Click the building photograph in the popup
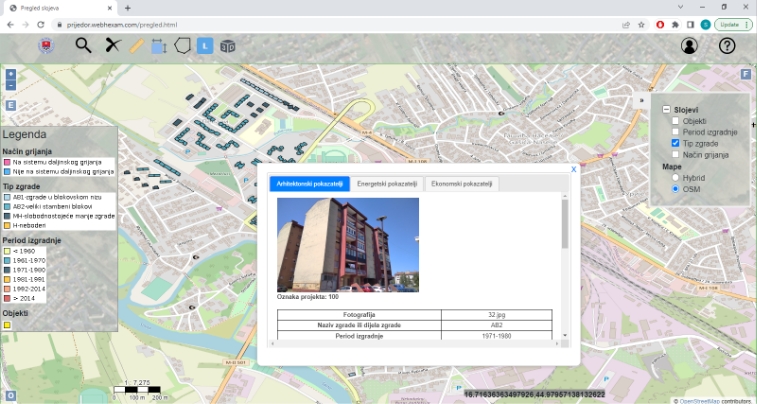Viewport: 757px width, 404px height. pyautogui.click(x=348, y=244)
